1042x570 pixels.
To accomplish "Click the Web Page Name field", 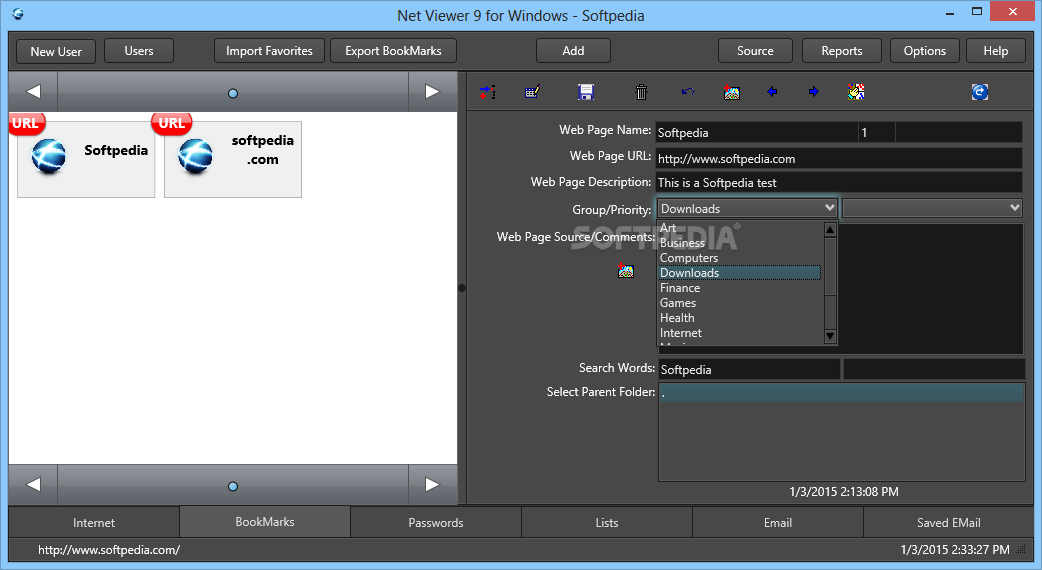I will 756,132.
